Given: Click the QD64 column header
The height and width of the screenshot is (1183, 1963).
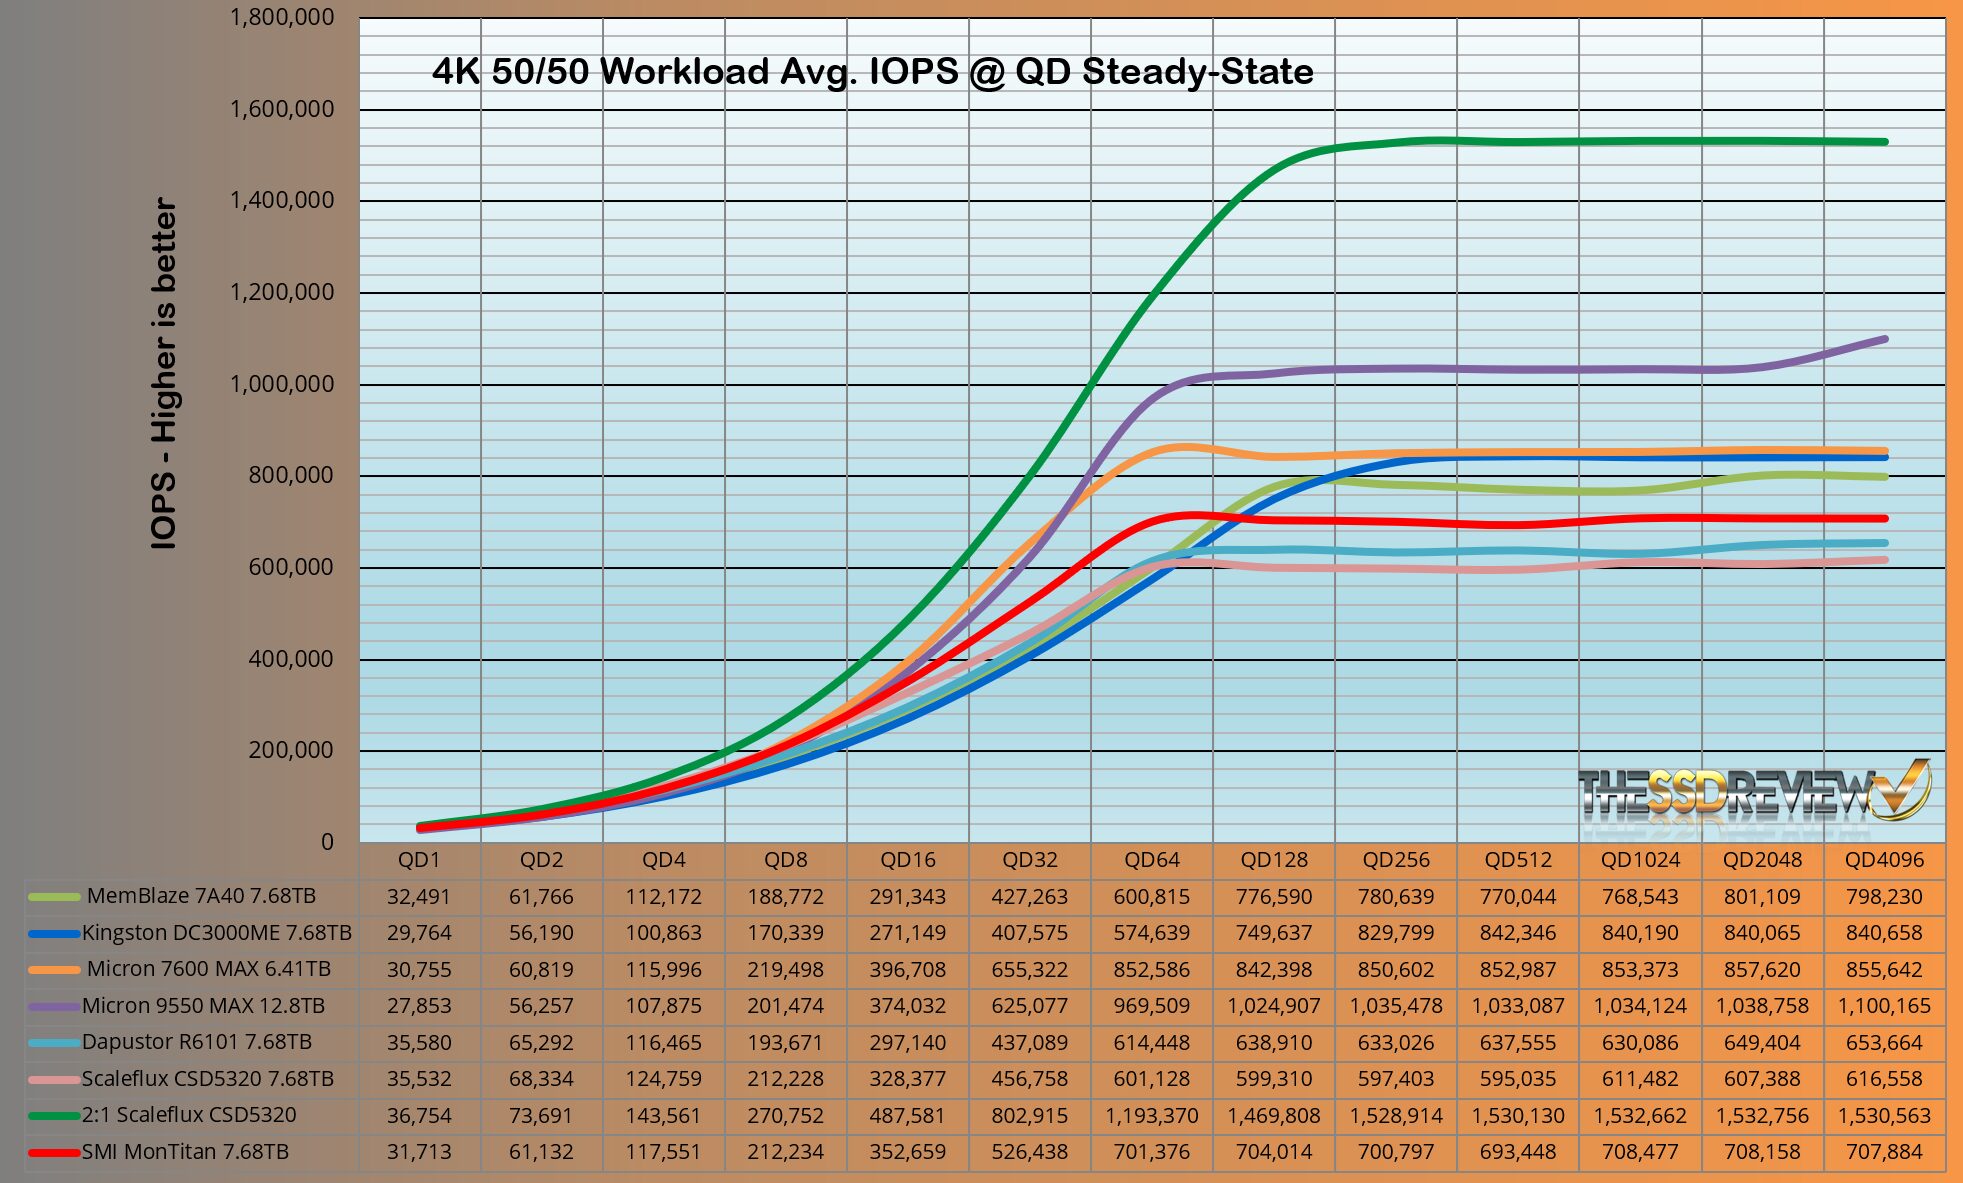Looking at the screenshot, I should pos(1151,860).
